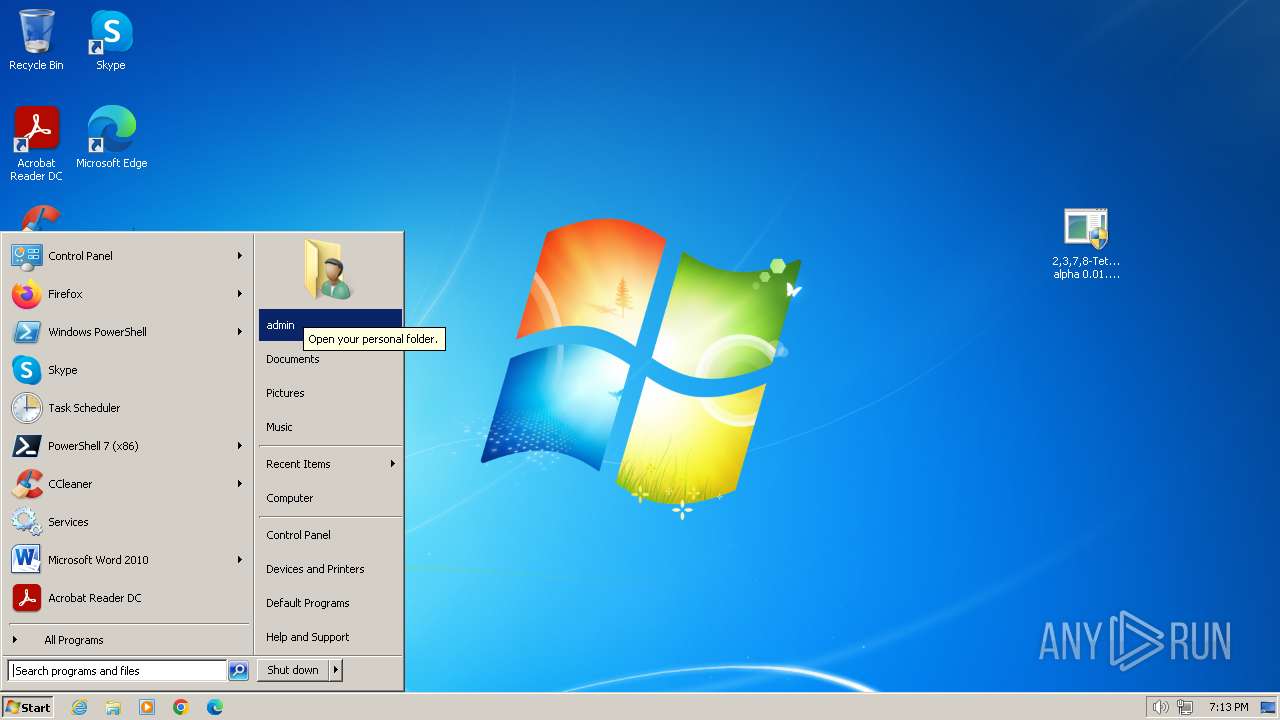Select Recent Items entry text
The image size is (1280, 720).
(x=298, y=464)
